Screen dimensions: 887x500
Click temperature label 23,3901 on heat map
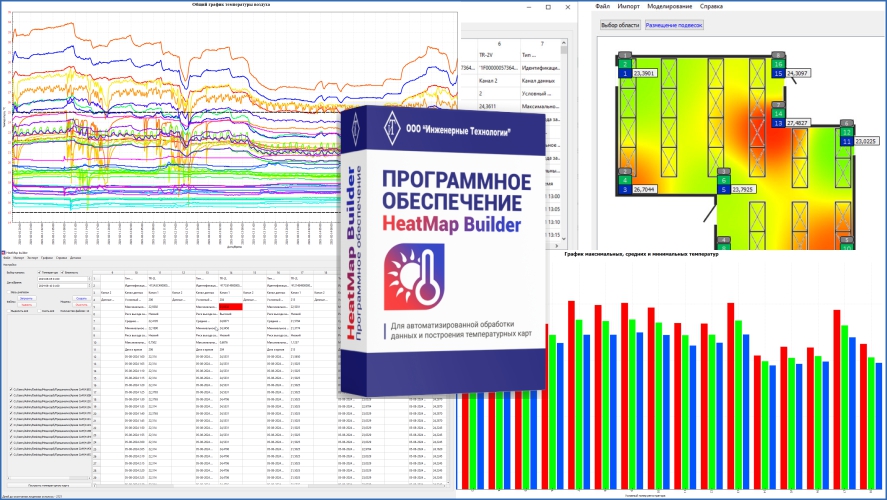tap(644, 74)
